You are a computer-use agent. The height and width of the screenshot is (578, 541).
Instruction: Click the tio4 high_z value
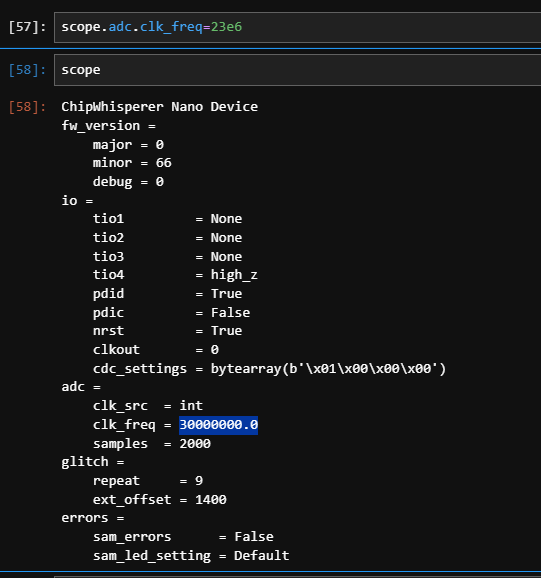point(234,275)
